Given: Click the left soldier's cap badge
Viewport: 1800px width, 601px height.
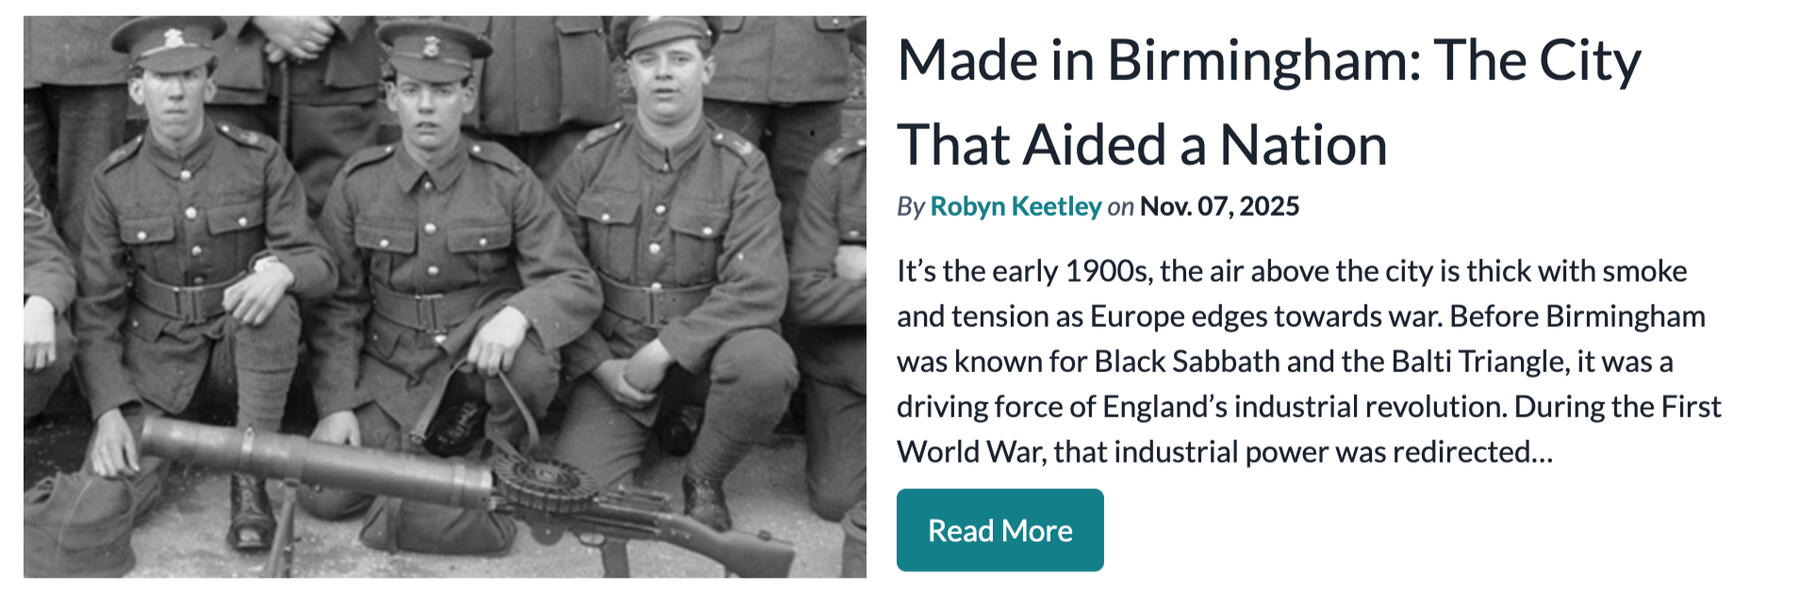Looking at the screenshot, I should click(x=174, y=38).
